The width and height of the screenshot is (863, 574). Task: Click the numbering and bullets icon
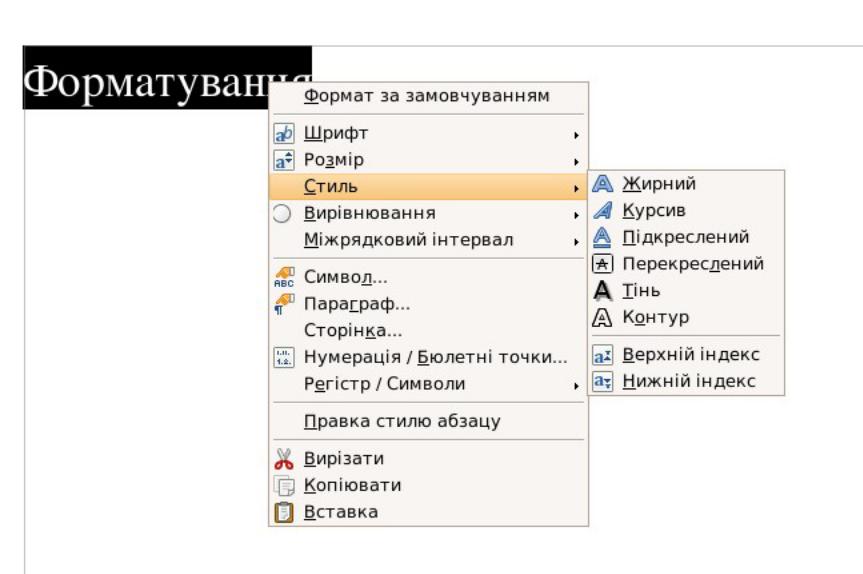click(x=283, y=357)
